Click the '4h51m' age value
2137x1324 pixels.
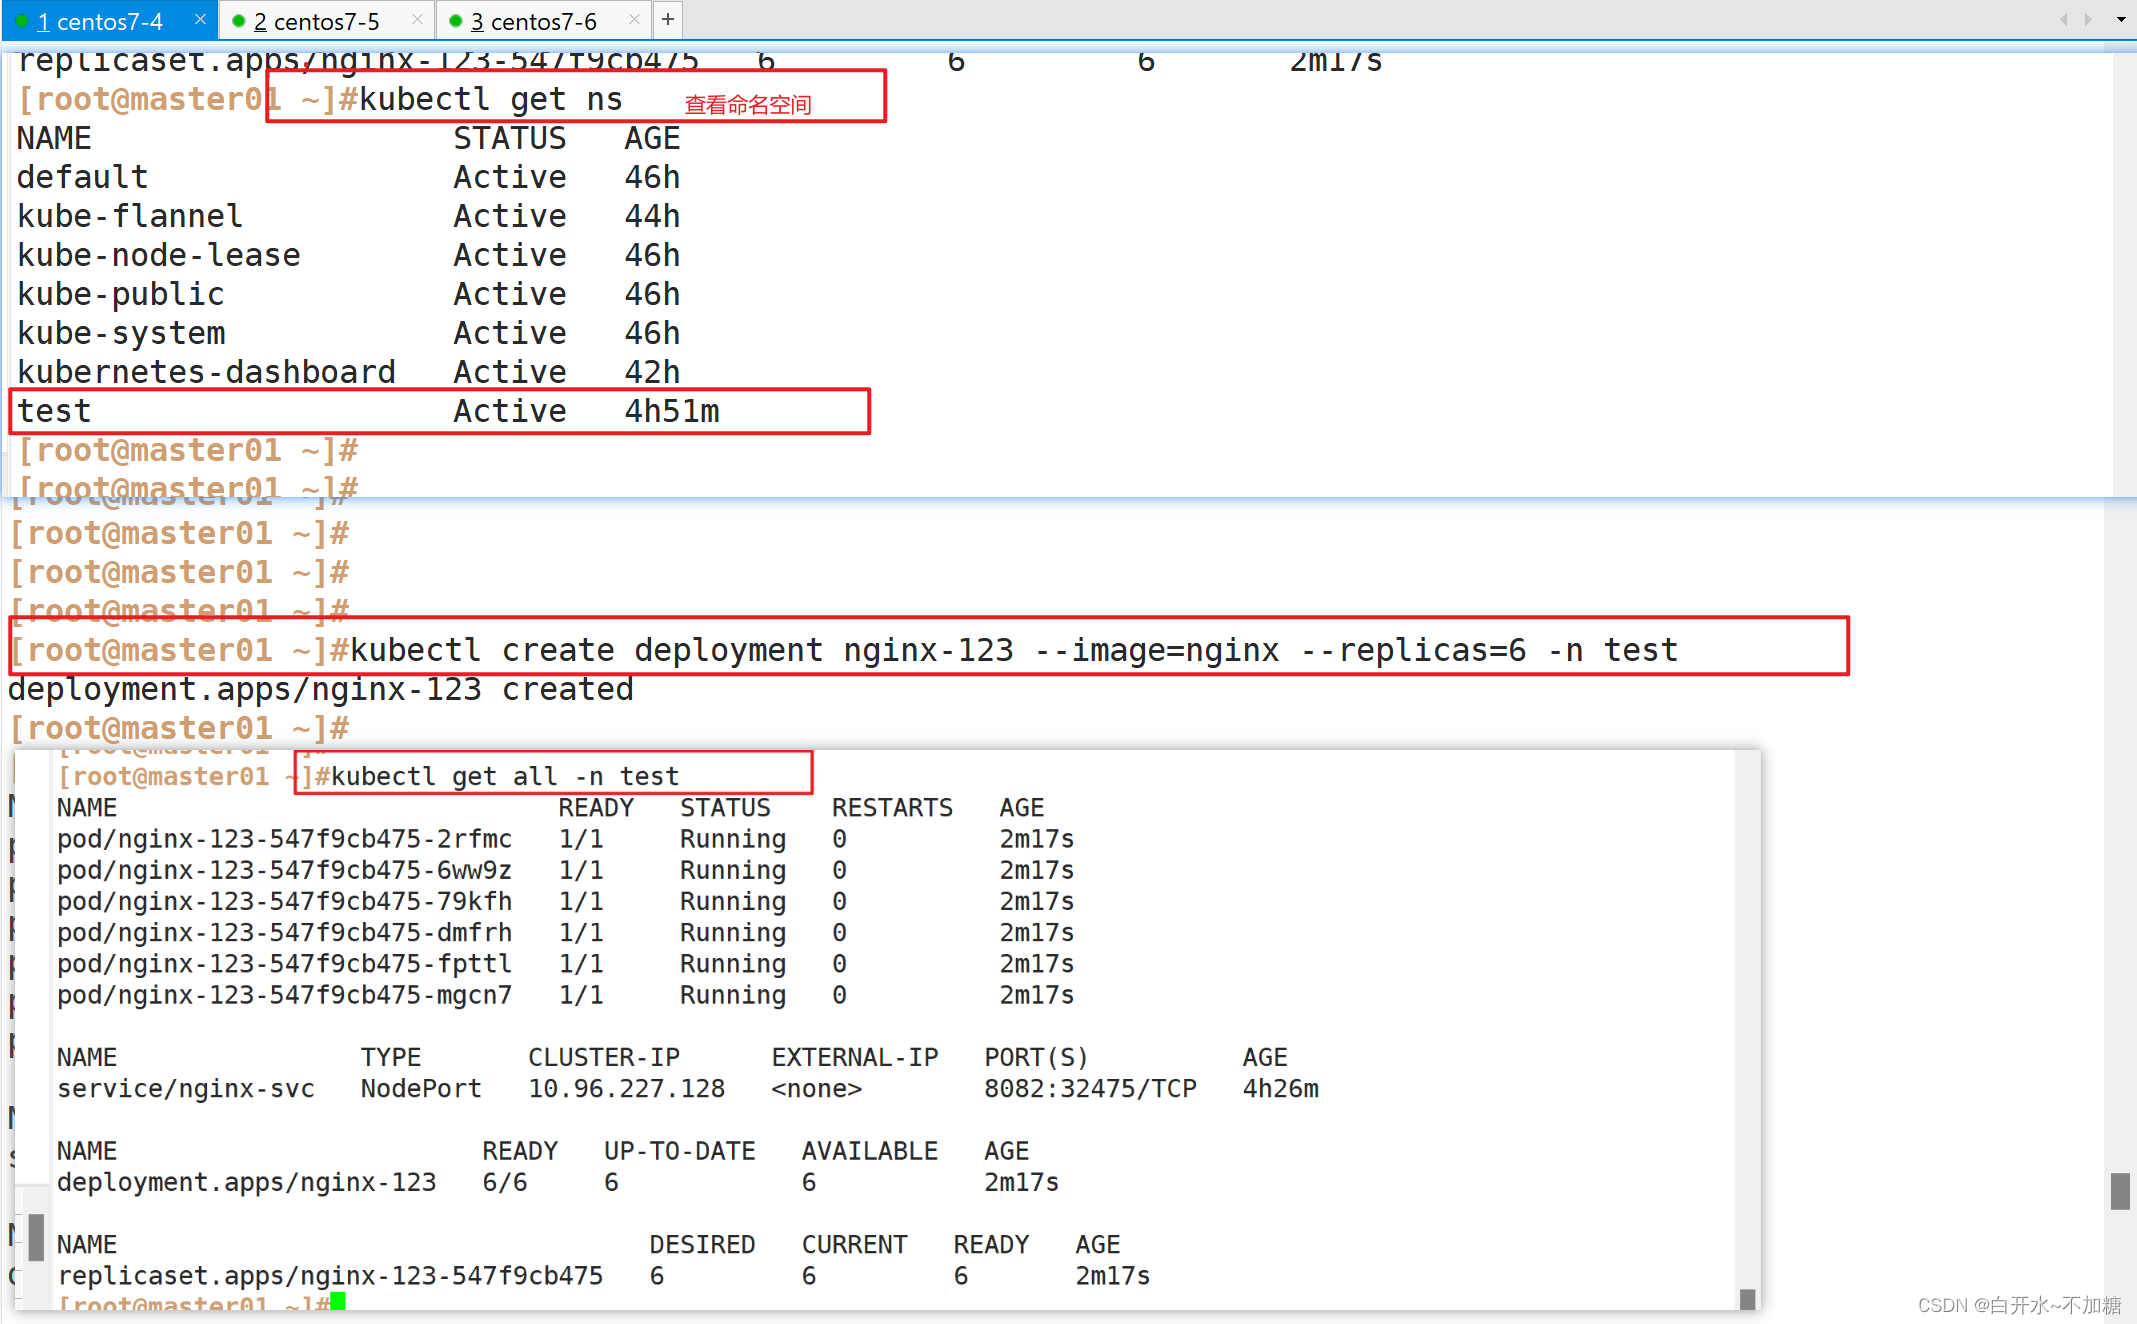(x=672, y=411)
